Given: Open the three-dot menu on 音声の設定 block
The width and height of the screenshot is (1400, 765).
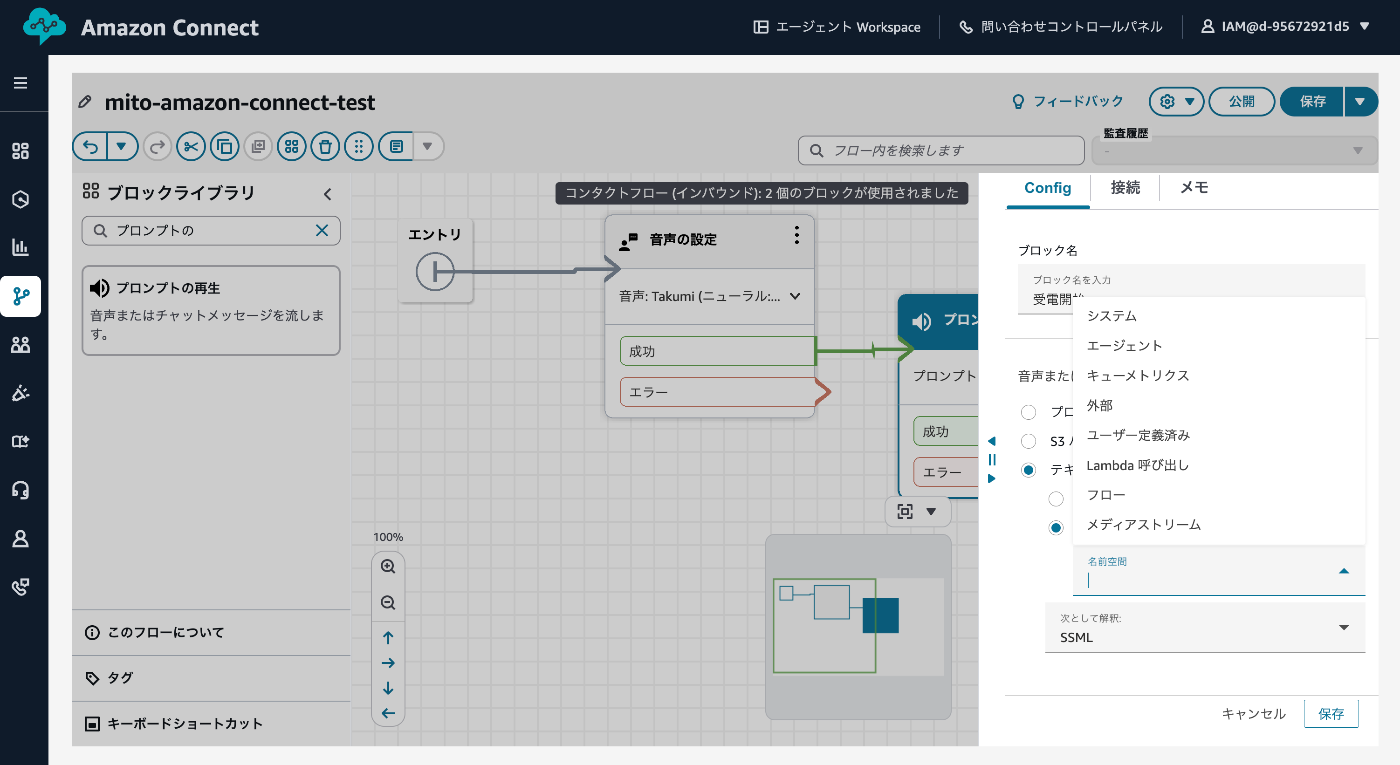Looking at the screenshot, I should tap(797, 235).
